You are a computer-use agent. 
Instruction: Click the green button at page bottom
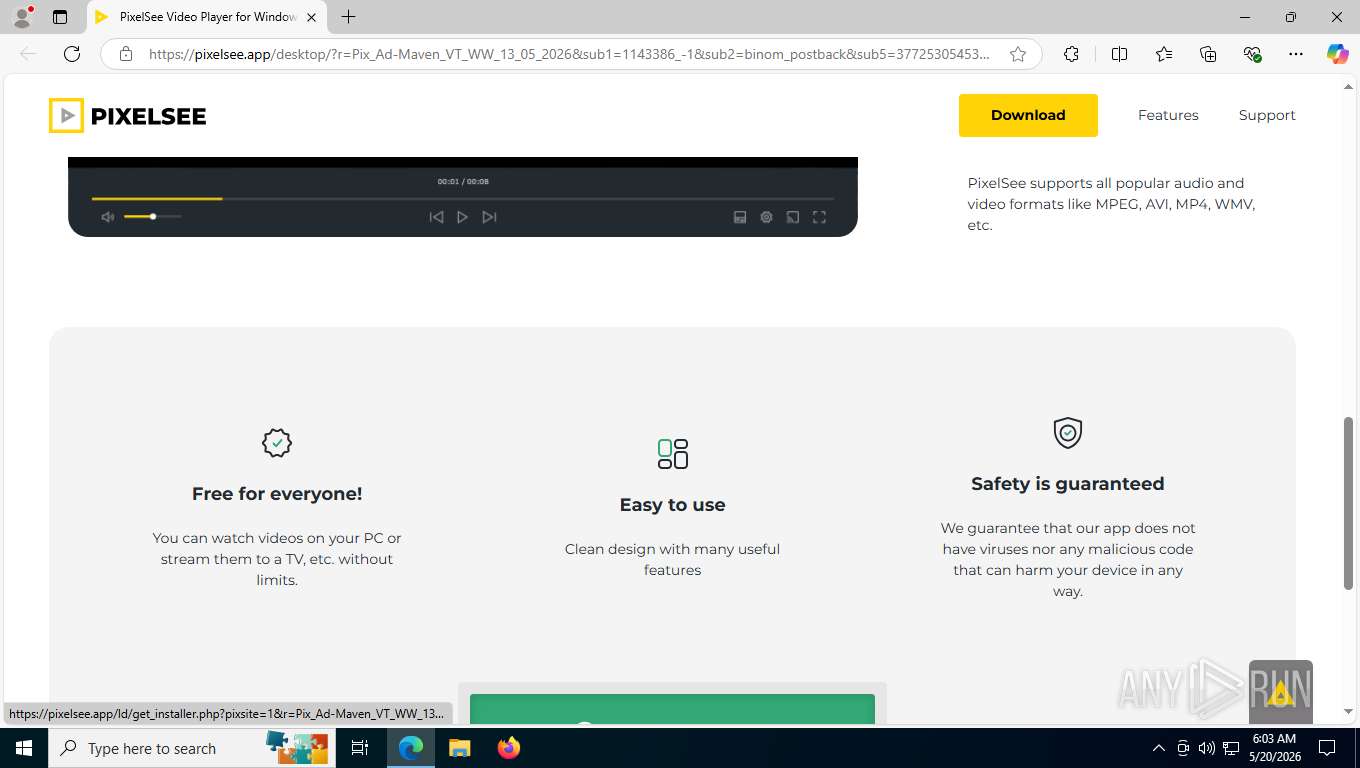click(672, 709)
